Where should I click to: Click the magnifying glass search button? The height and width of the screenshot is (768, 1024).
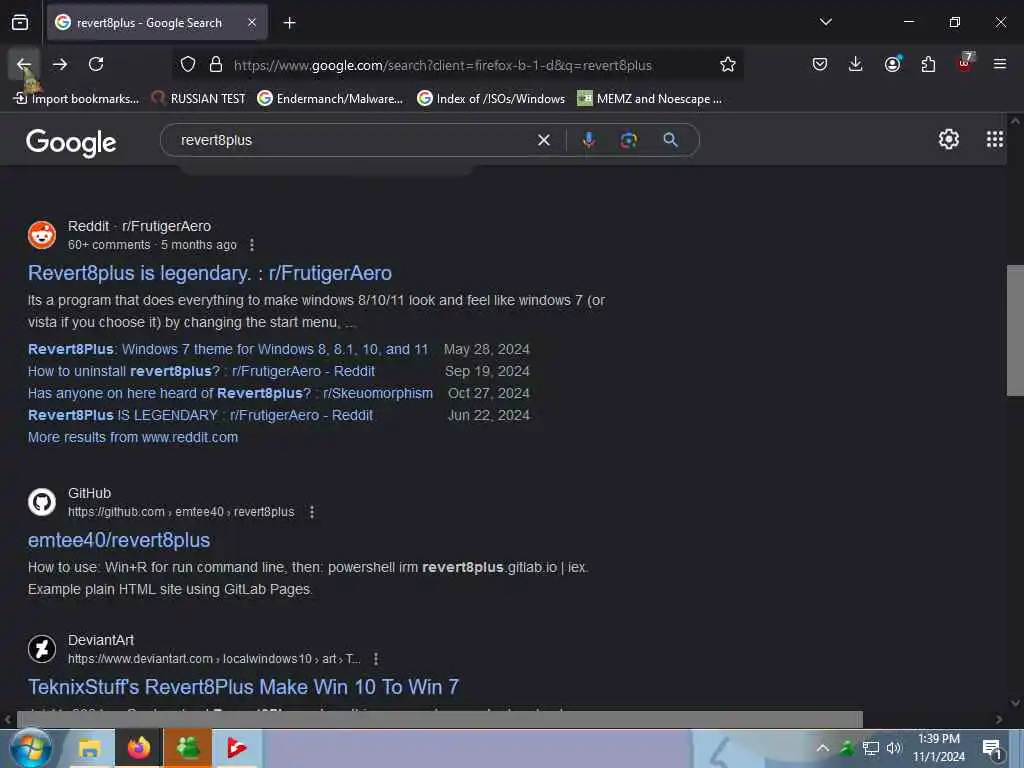[670, 140]
